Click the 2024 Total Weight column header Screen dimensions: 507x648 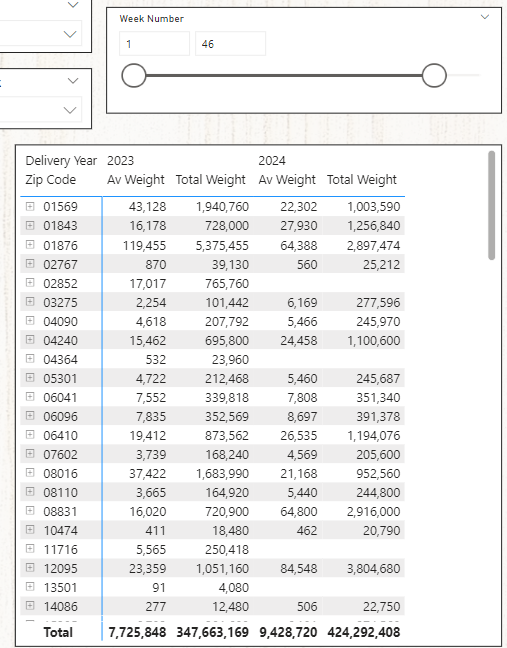[x=362, y=180]
